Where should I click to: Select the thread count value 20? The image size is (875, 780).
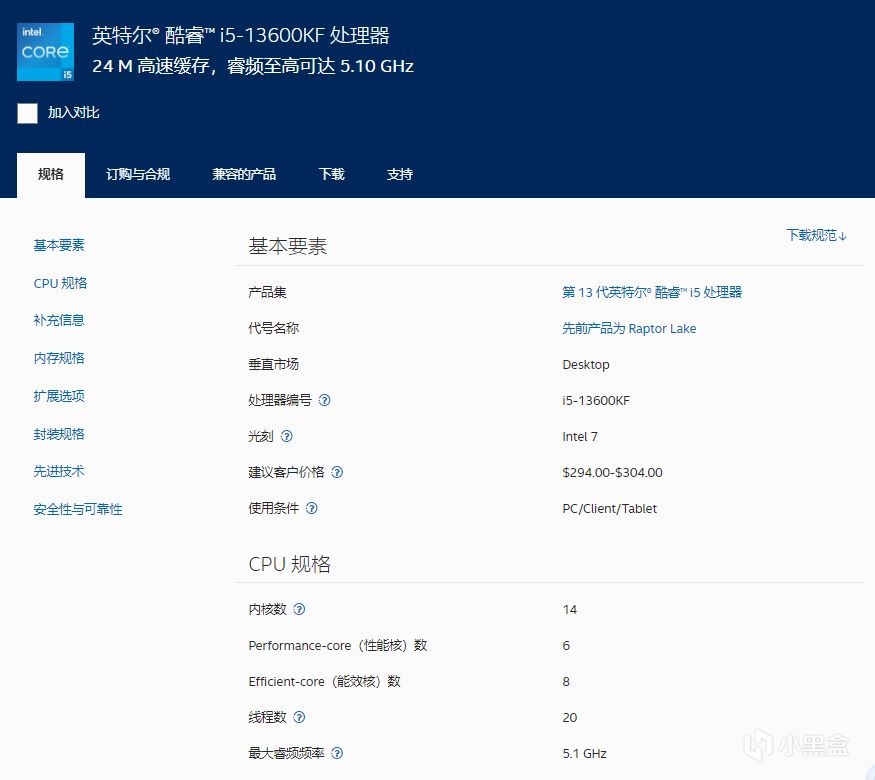click(570, 718)
